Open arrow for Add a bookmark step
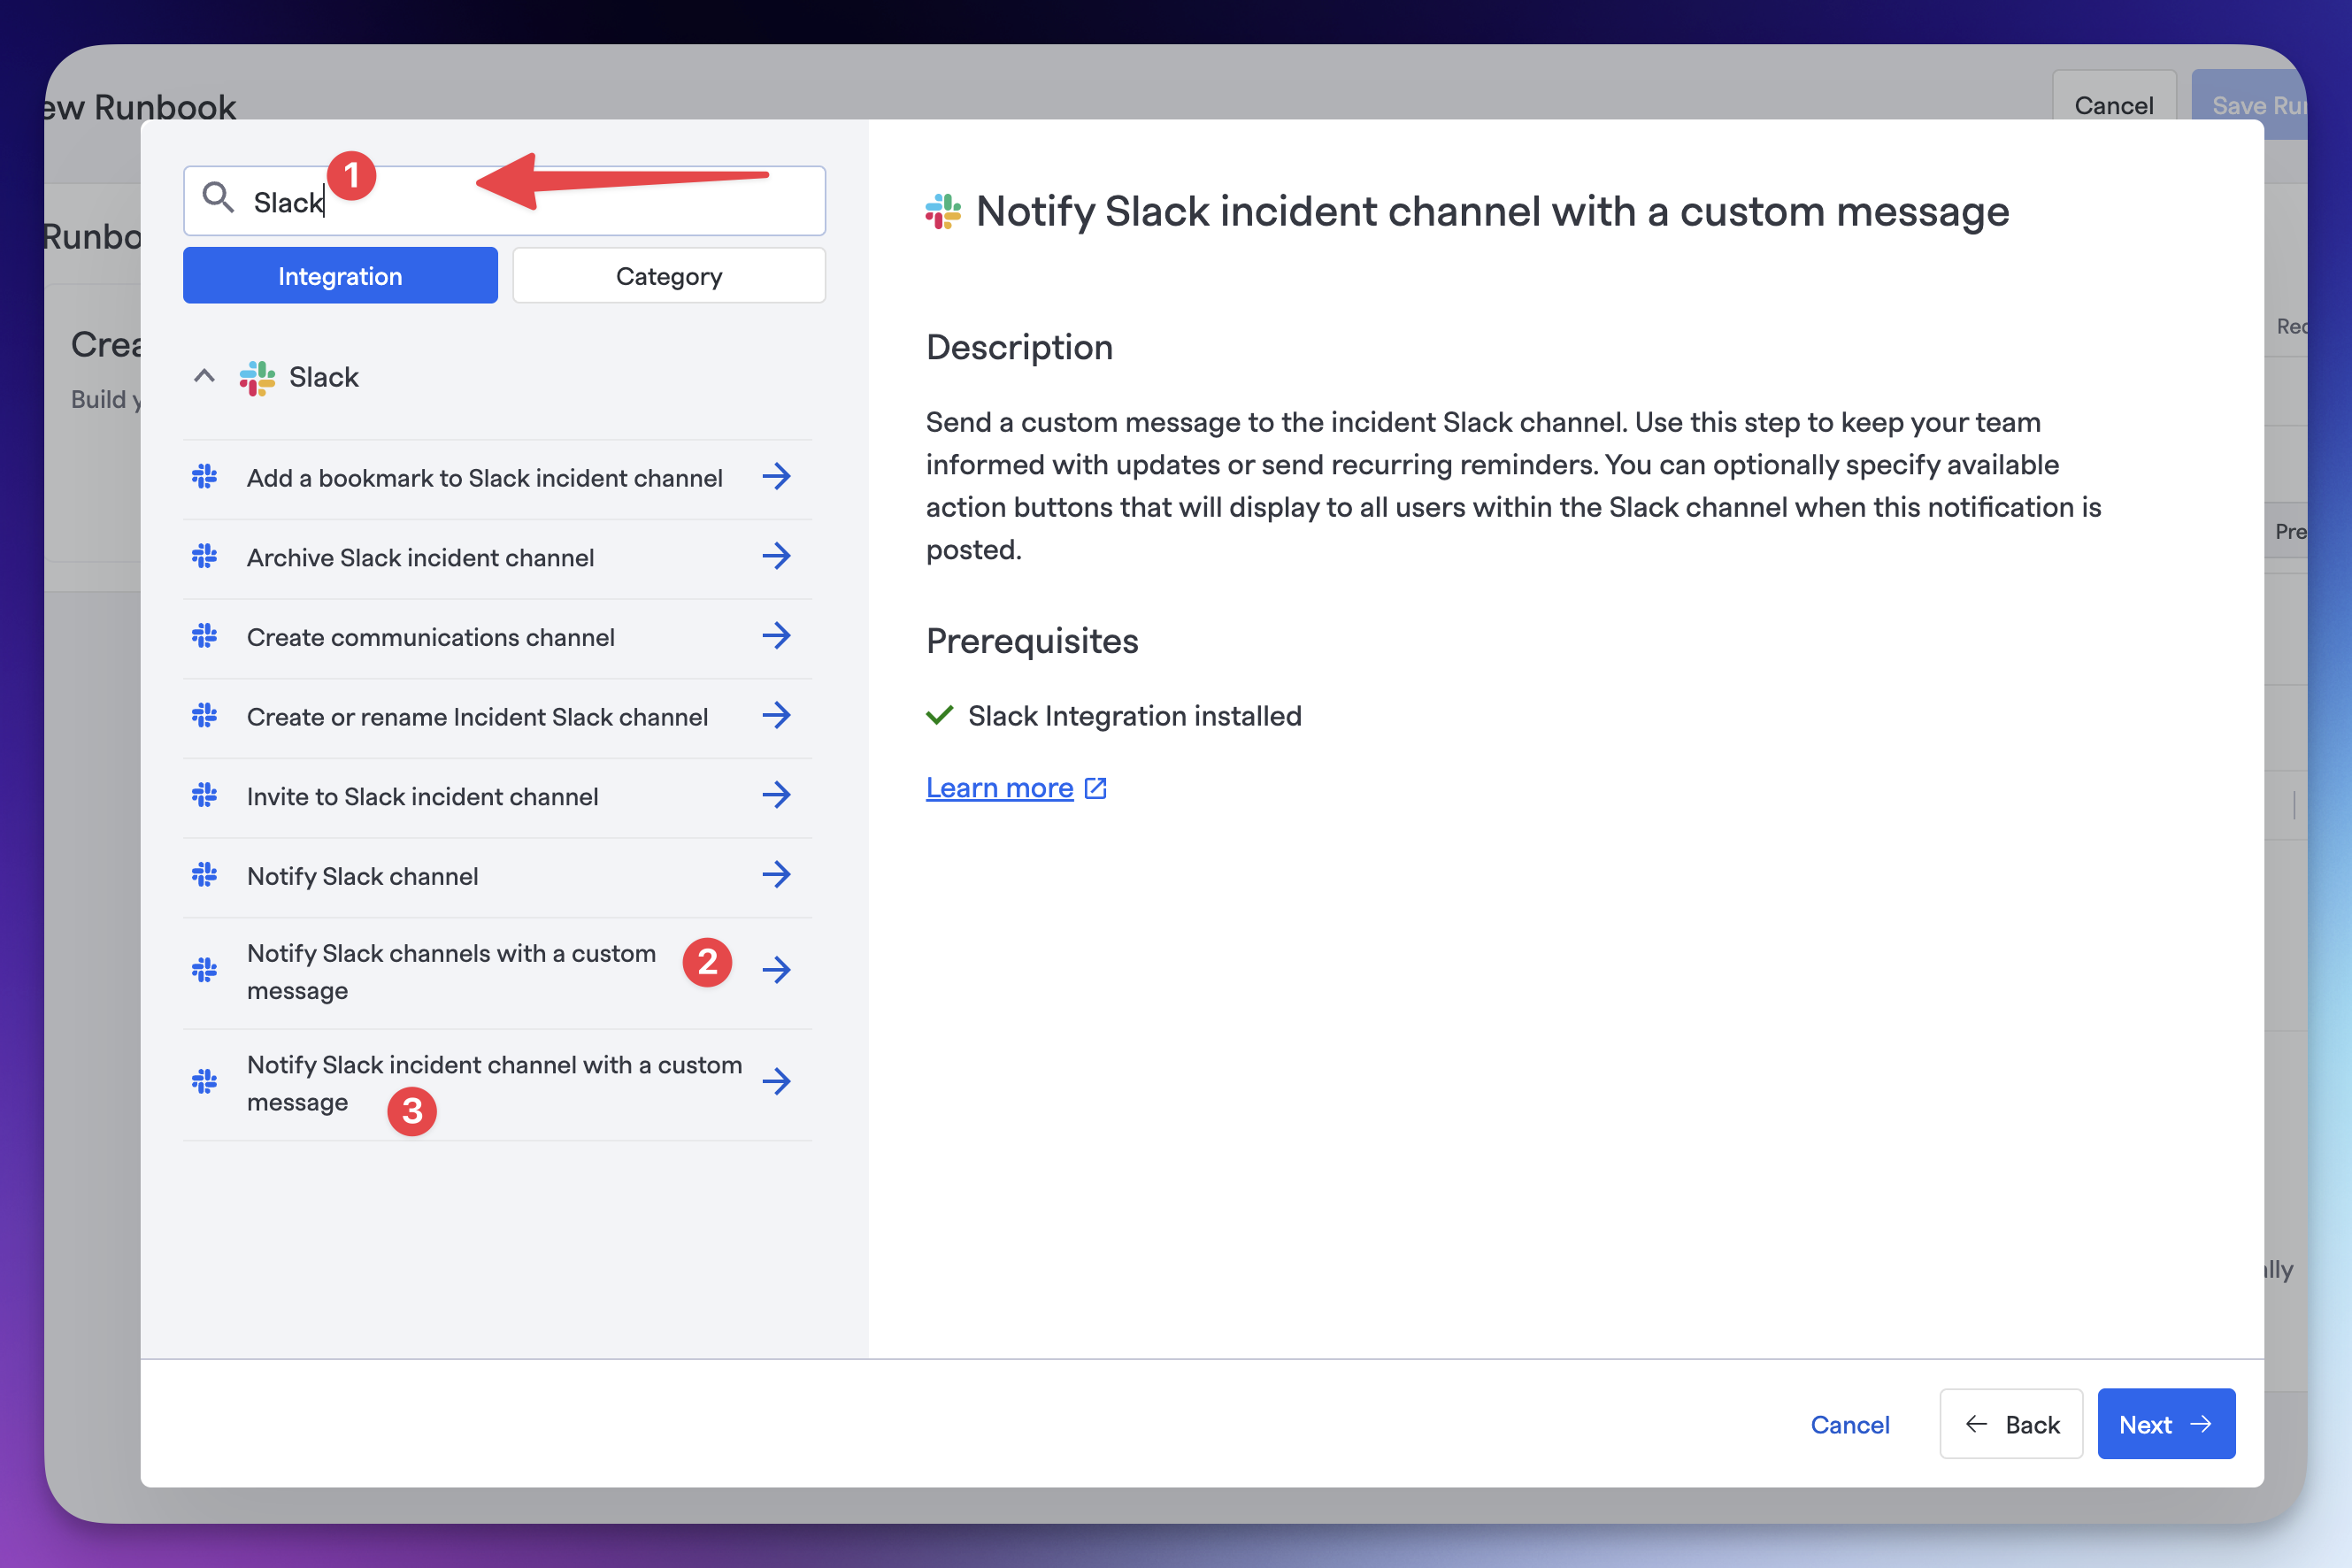Viewport: 2352px width, 1568px height. (x=776, y=477)
